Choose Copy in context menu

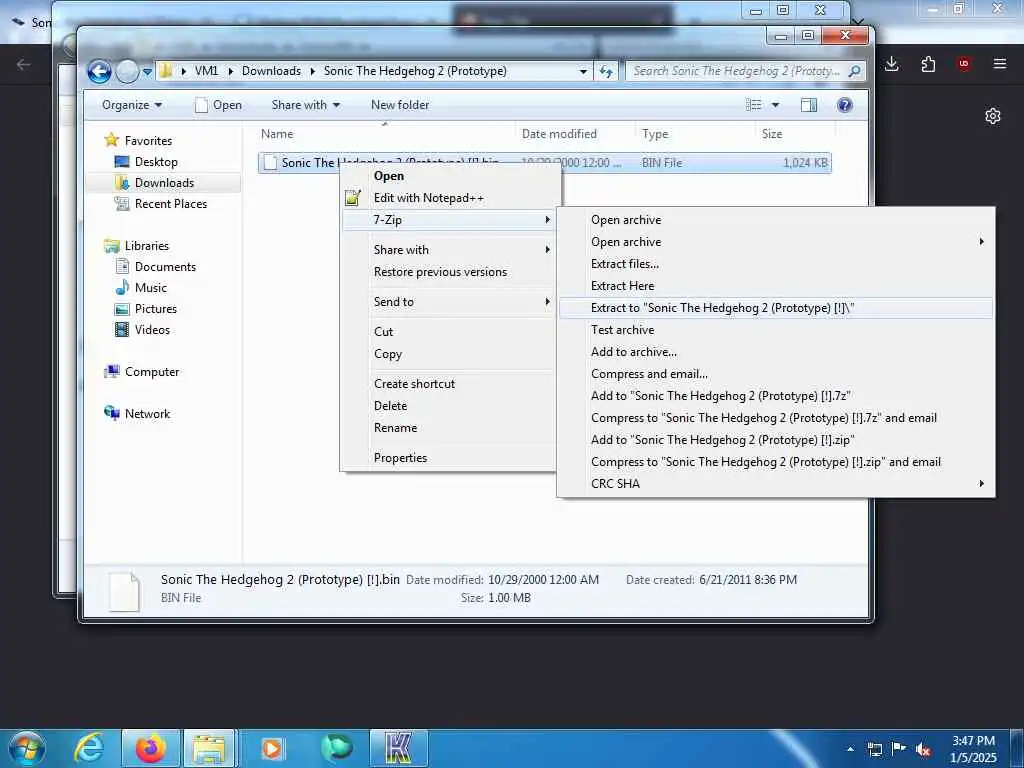451,354
